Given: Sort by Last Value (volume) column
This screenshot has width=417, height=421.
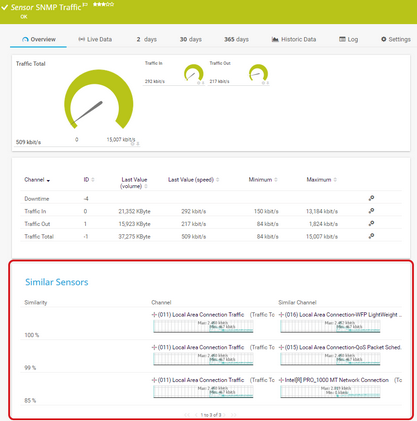Looking at the screenshot, I should (134, 183).
